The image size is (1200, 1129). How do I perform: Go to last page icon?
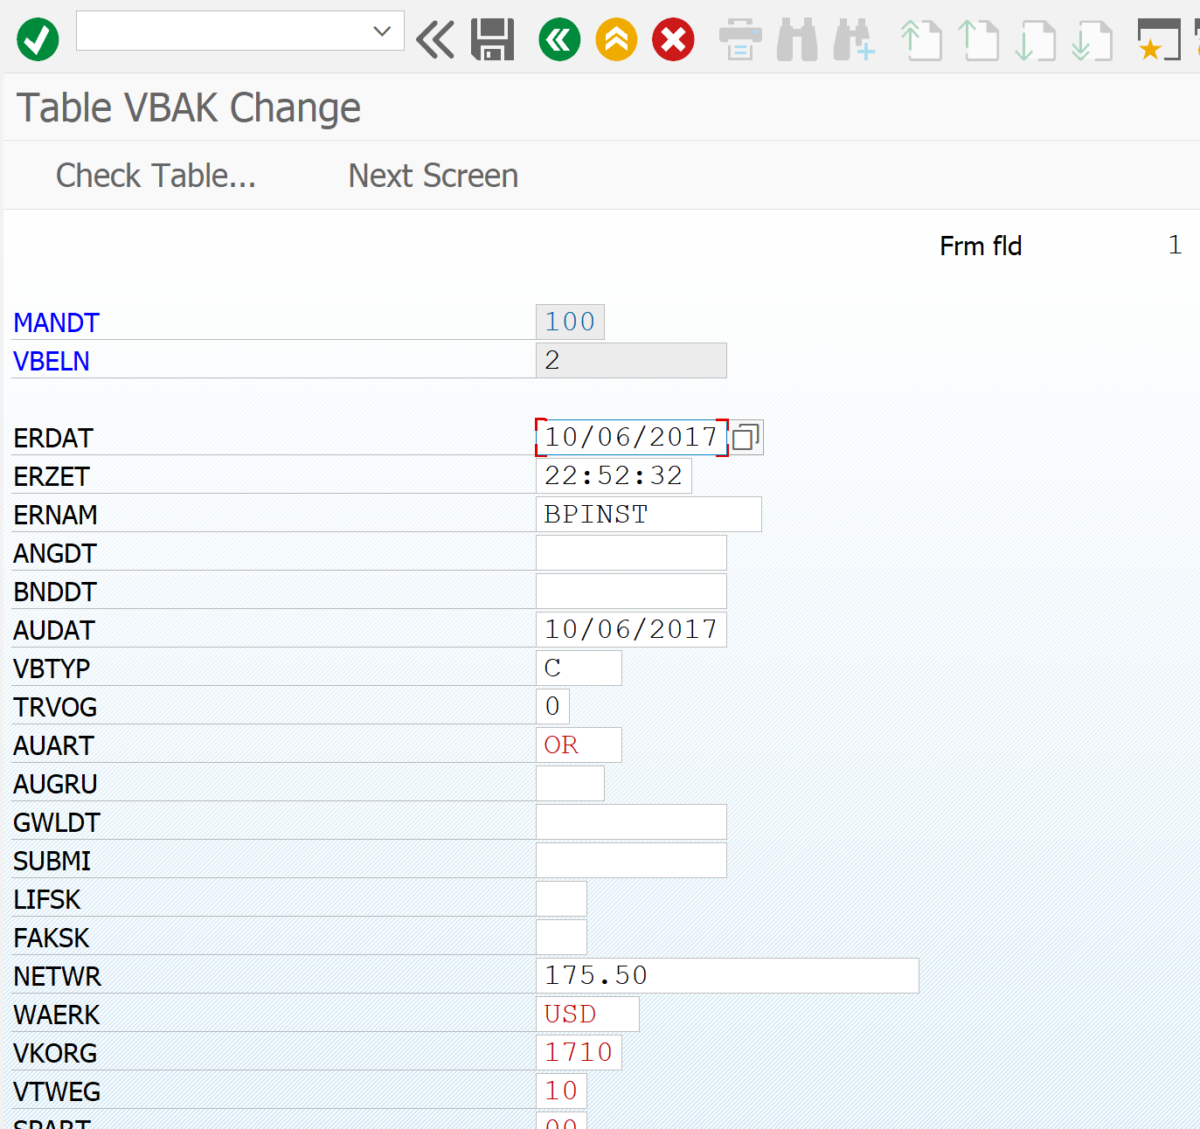point(1092,41)
